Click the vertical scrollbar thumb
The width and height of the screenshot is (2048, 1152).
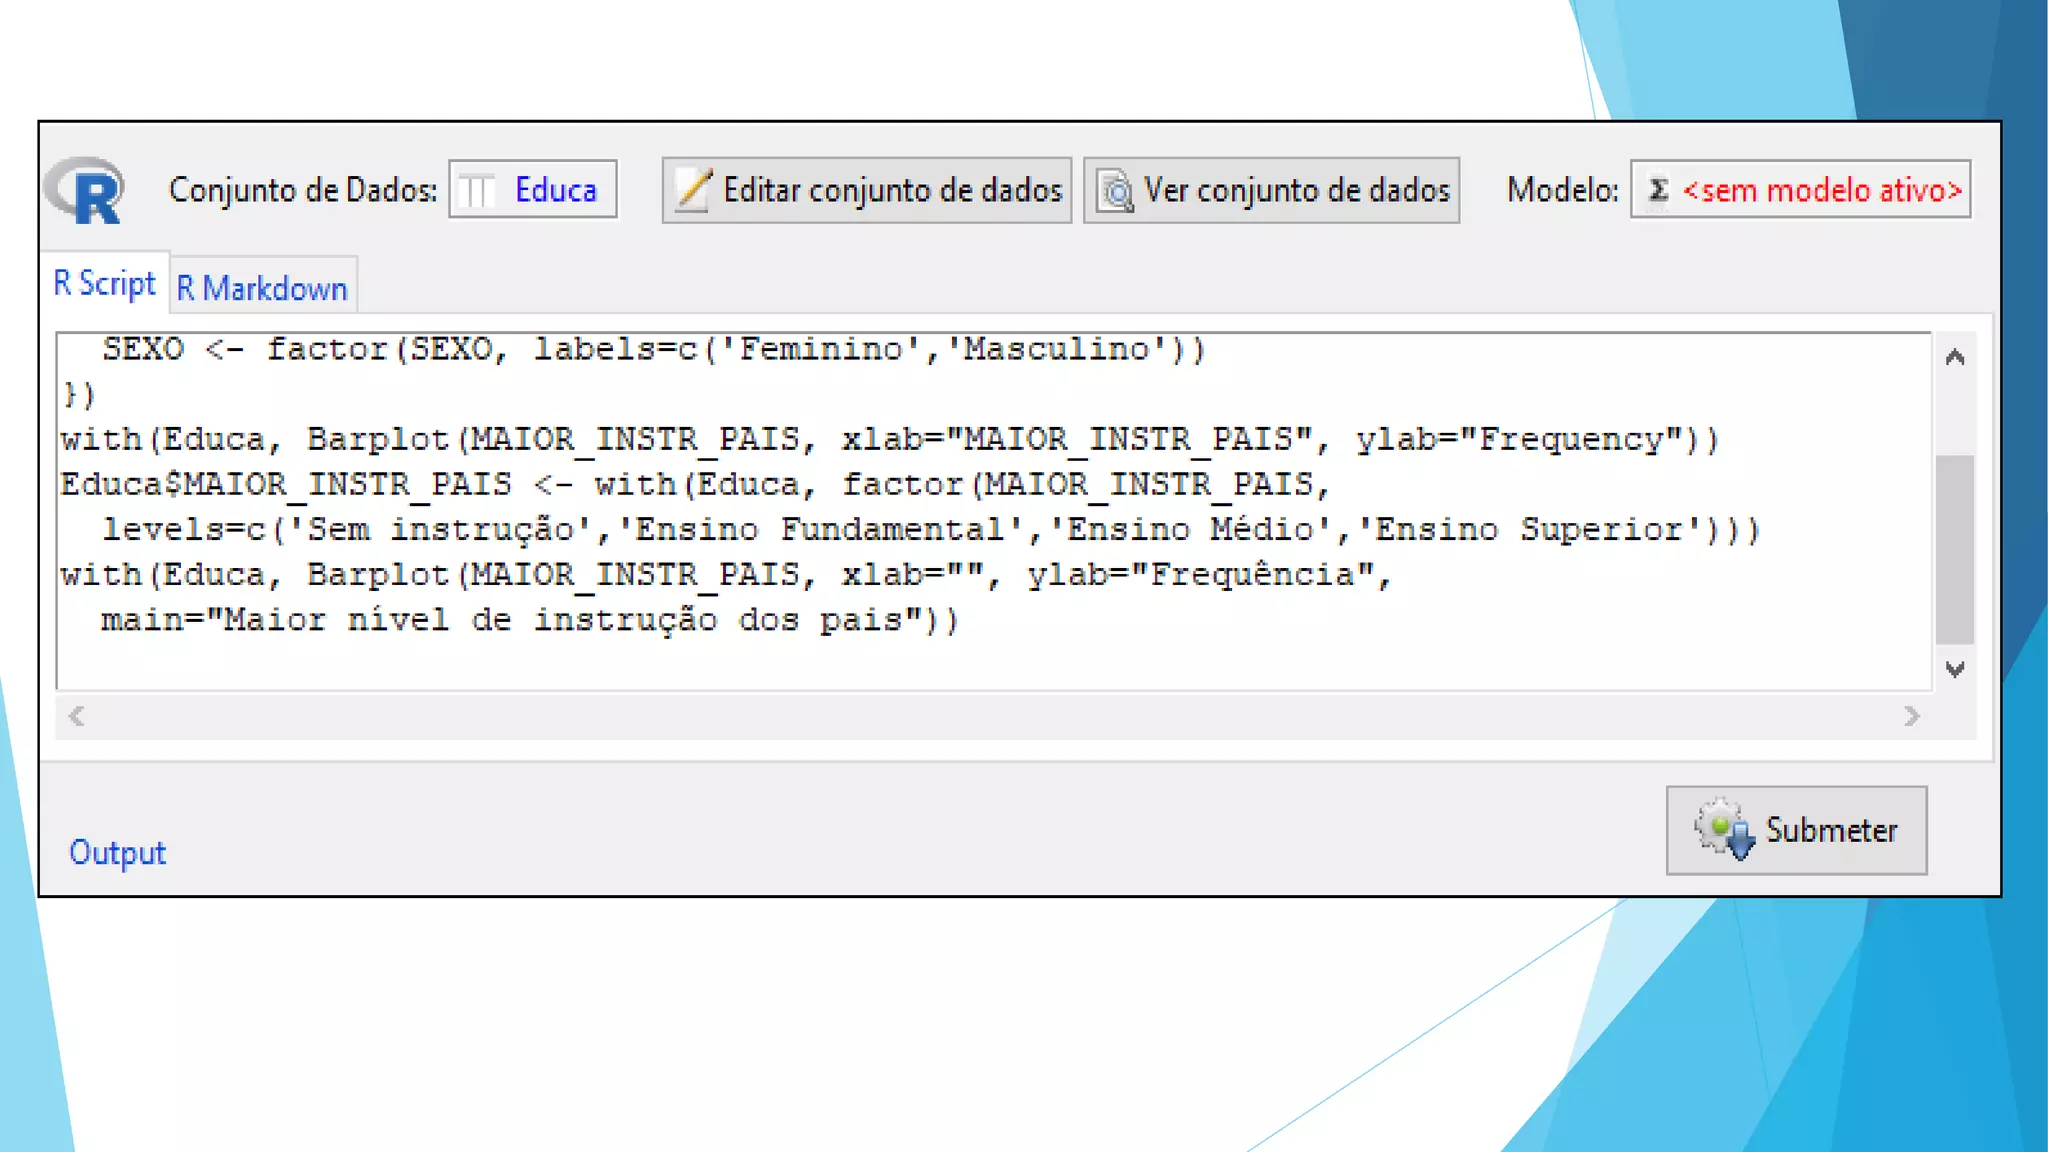click(x=1954, y=548)
